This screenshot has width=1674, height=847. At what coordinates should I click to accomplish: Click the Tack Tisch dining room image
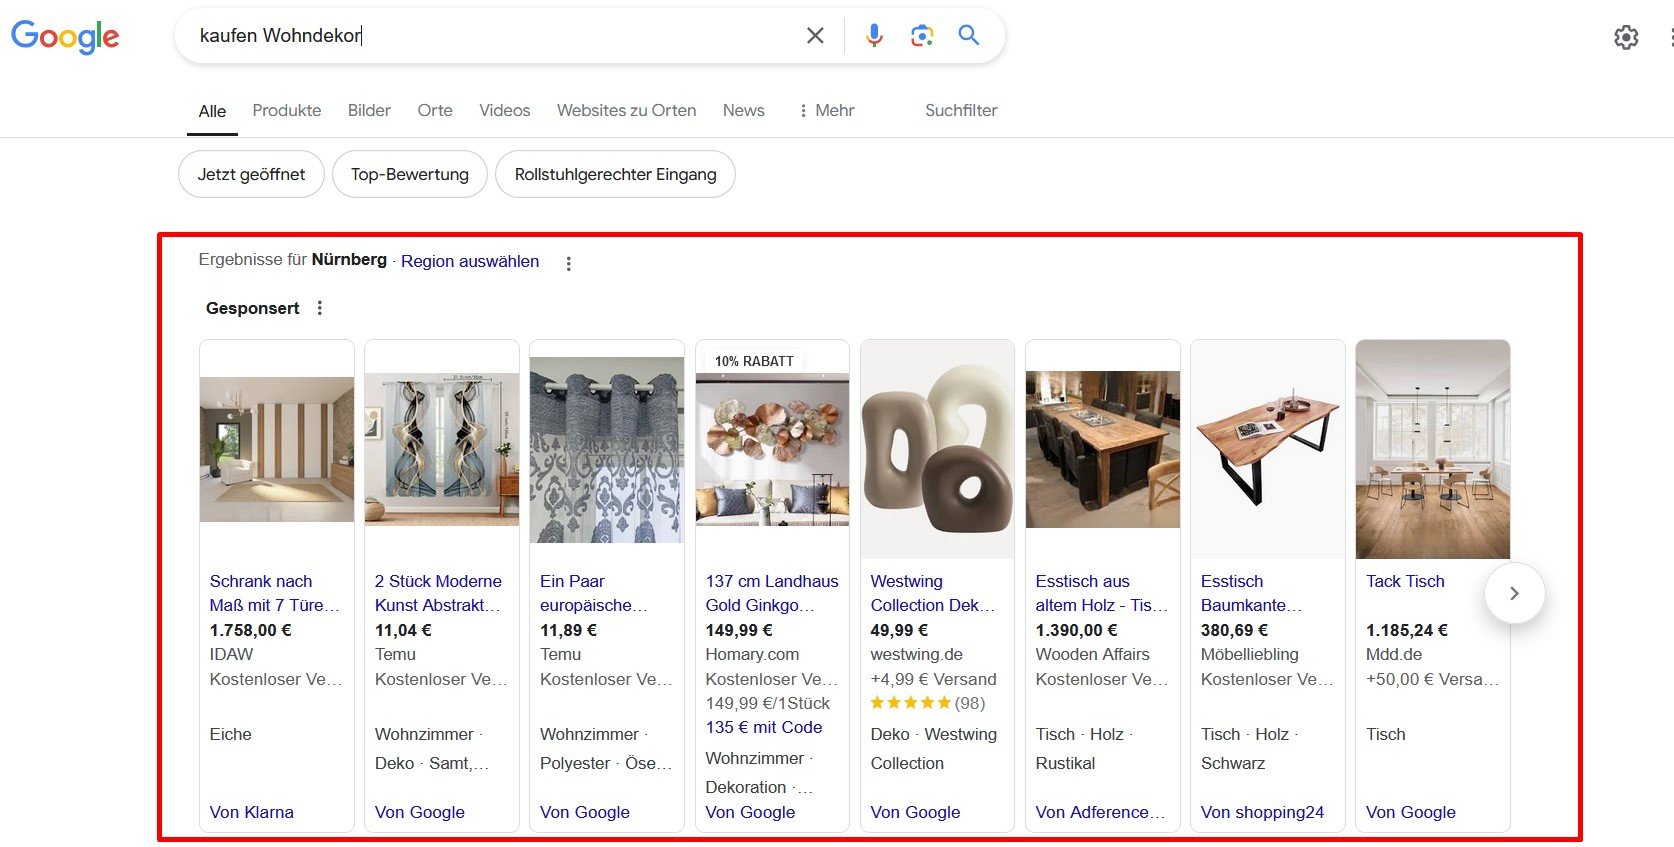pos(1433,449)
